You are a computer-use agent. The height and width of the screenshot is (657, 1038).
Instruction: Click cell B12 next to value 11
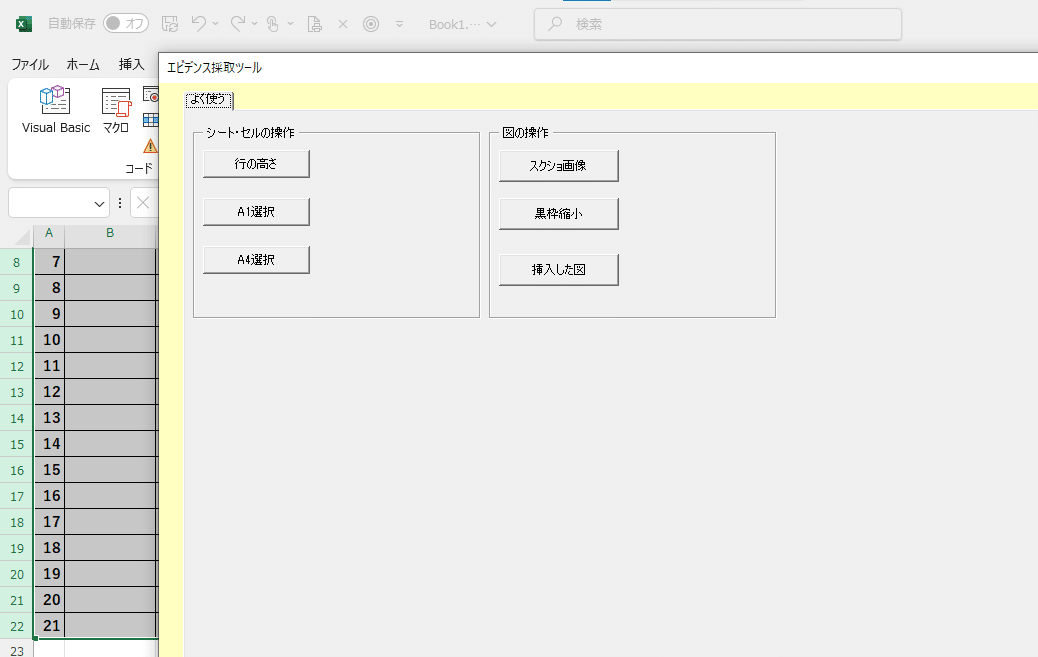pyautogui.click(x=111, y=366)
